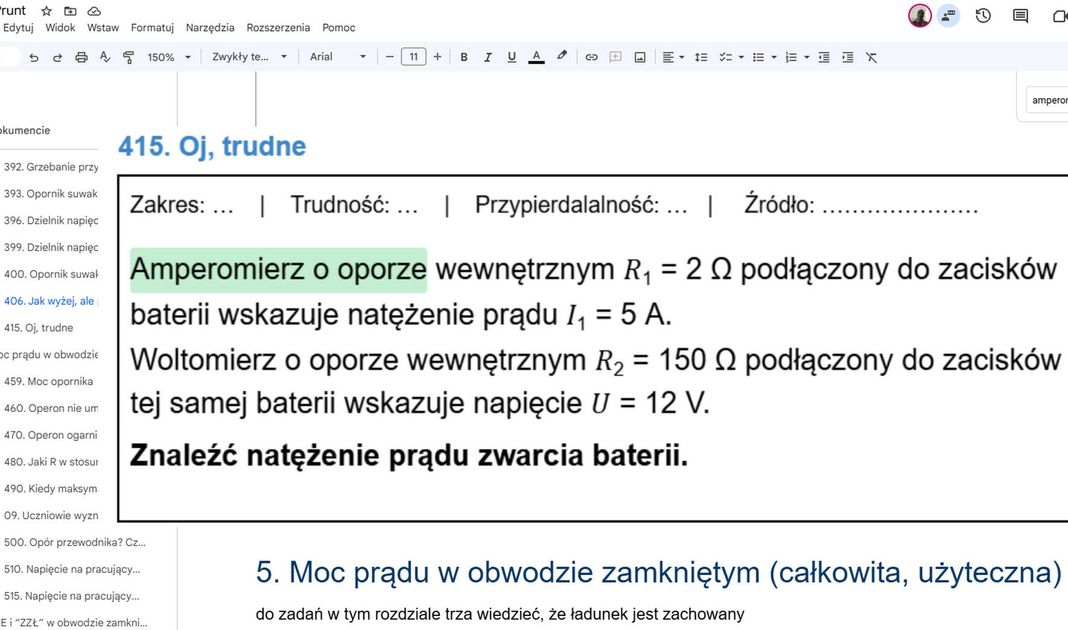Toggle bold formatting

point(464,57)
